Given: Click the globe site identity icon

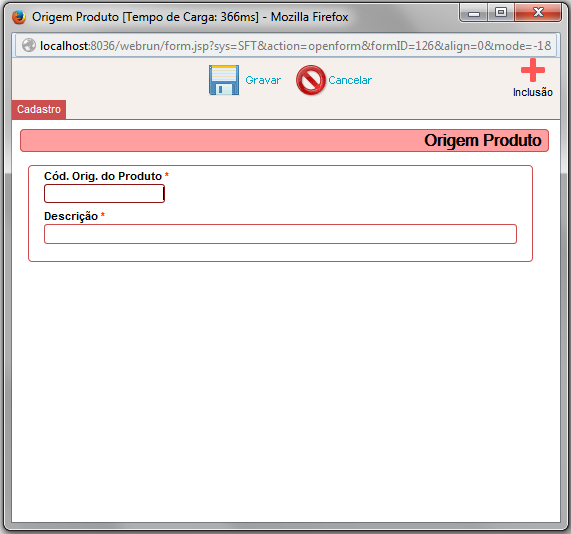Looking at the screenshot, I should click(x=29, y=46).
